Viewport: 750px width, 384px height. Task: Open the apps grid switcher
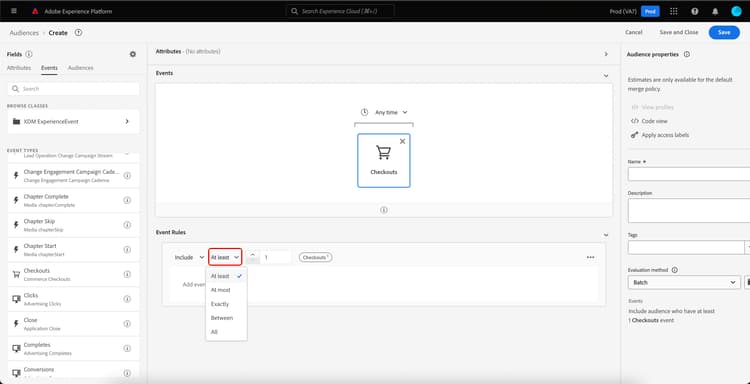673,11
